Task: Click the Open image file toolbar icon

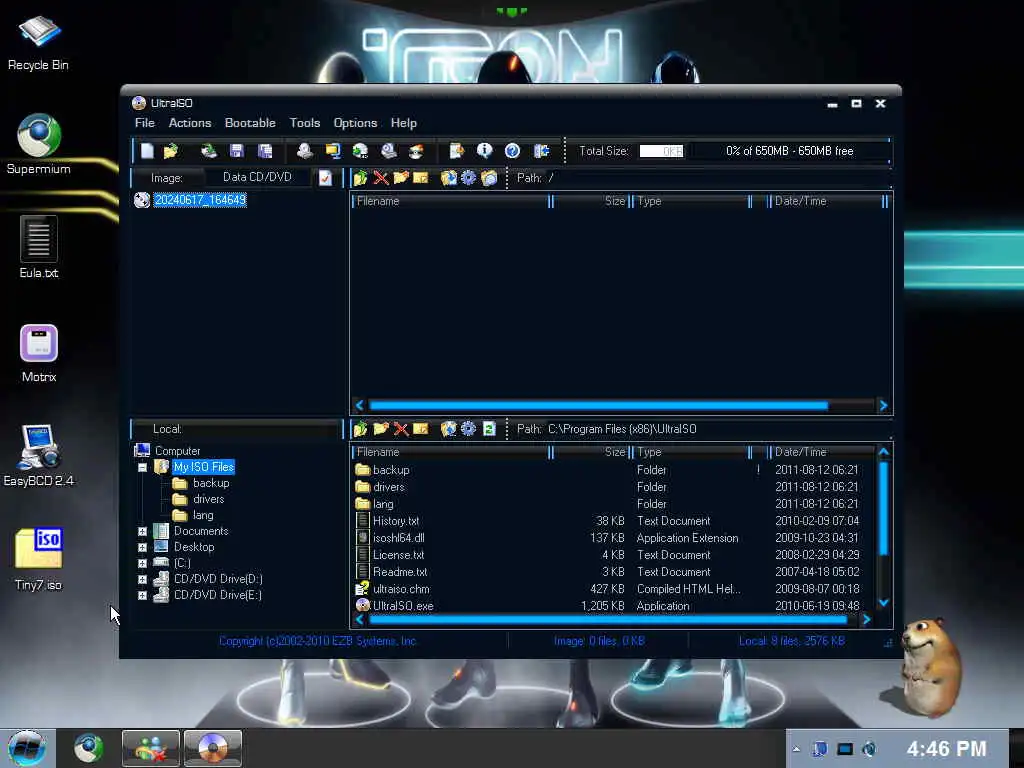Action: (x=171, y=151)
